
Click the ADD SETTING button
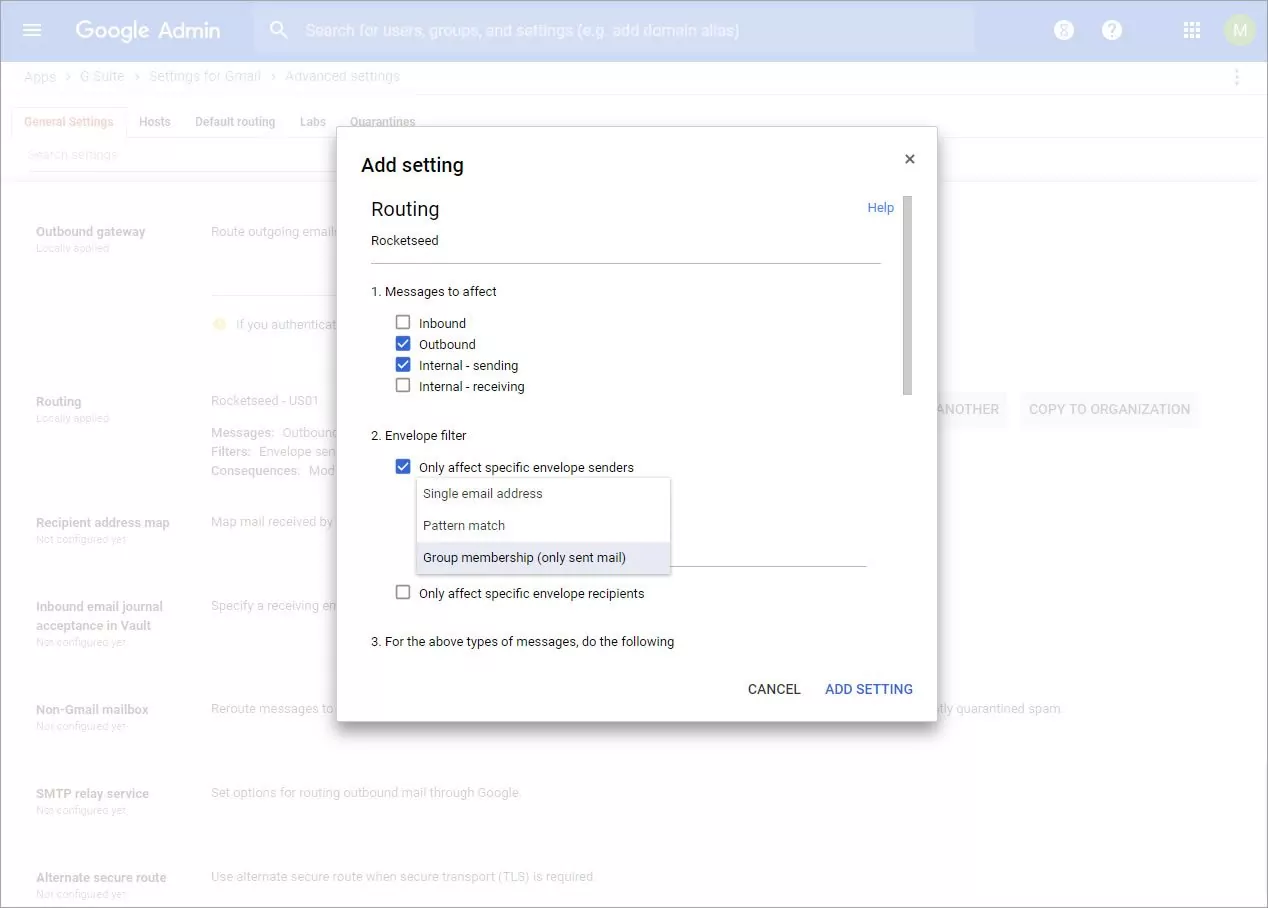[869, 689]
